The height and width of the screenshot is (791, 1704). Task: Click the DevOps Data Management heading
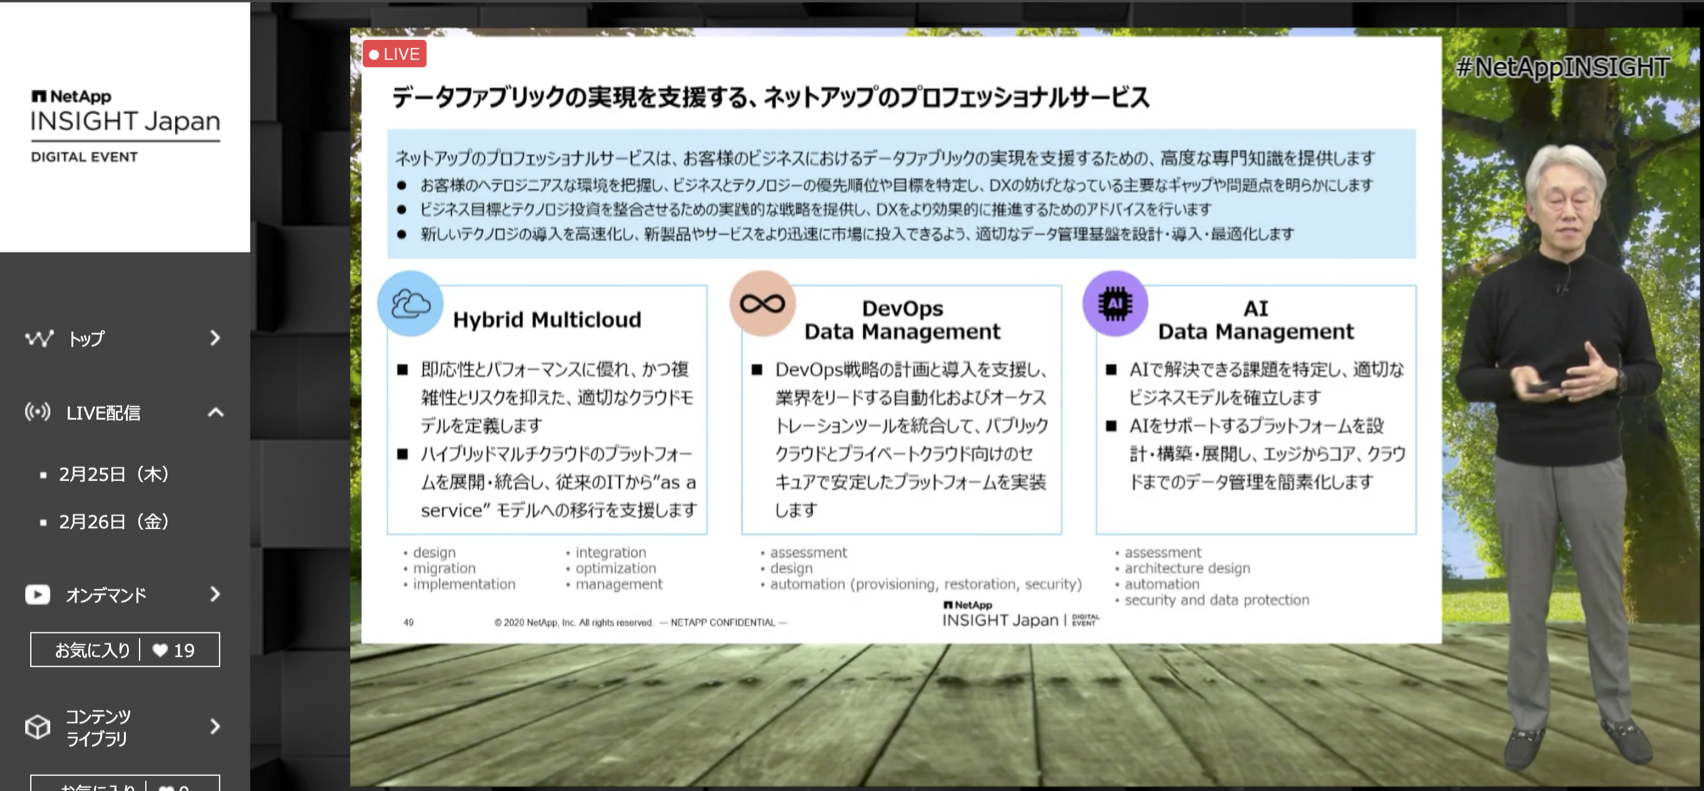902,320
